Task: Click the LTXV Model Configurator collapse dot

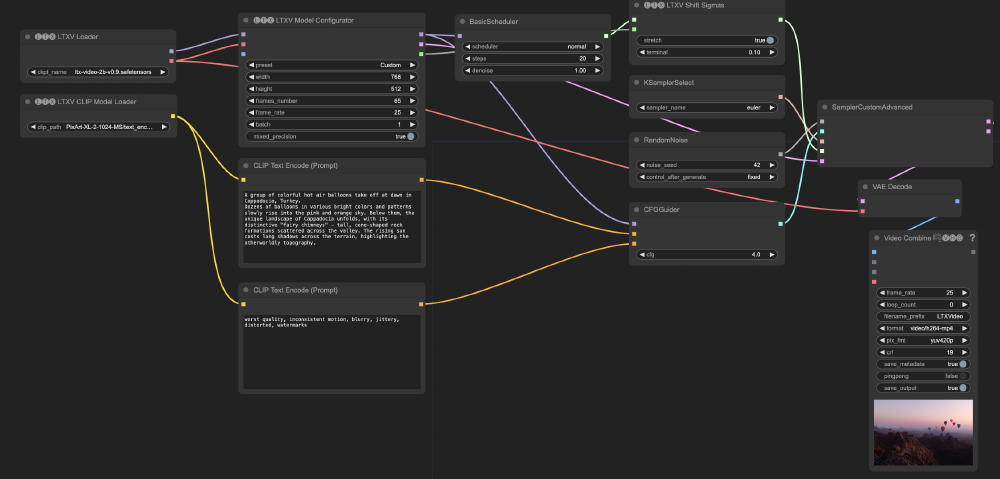Action: 246,20
